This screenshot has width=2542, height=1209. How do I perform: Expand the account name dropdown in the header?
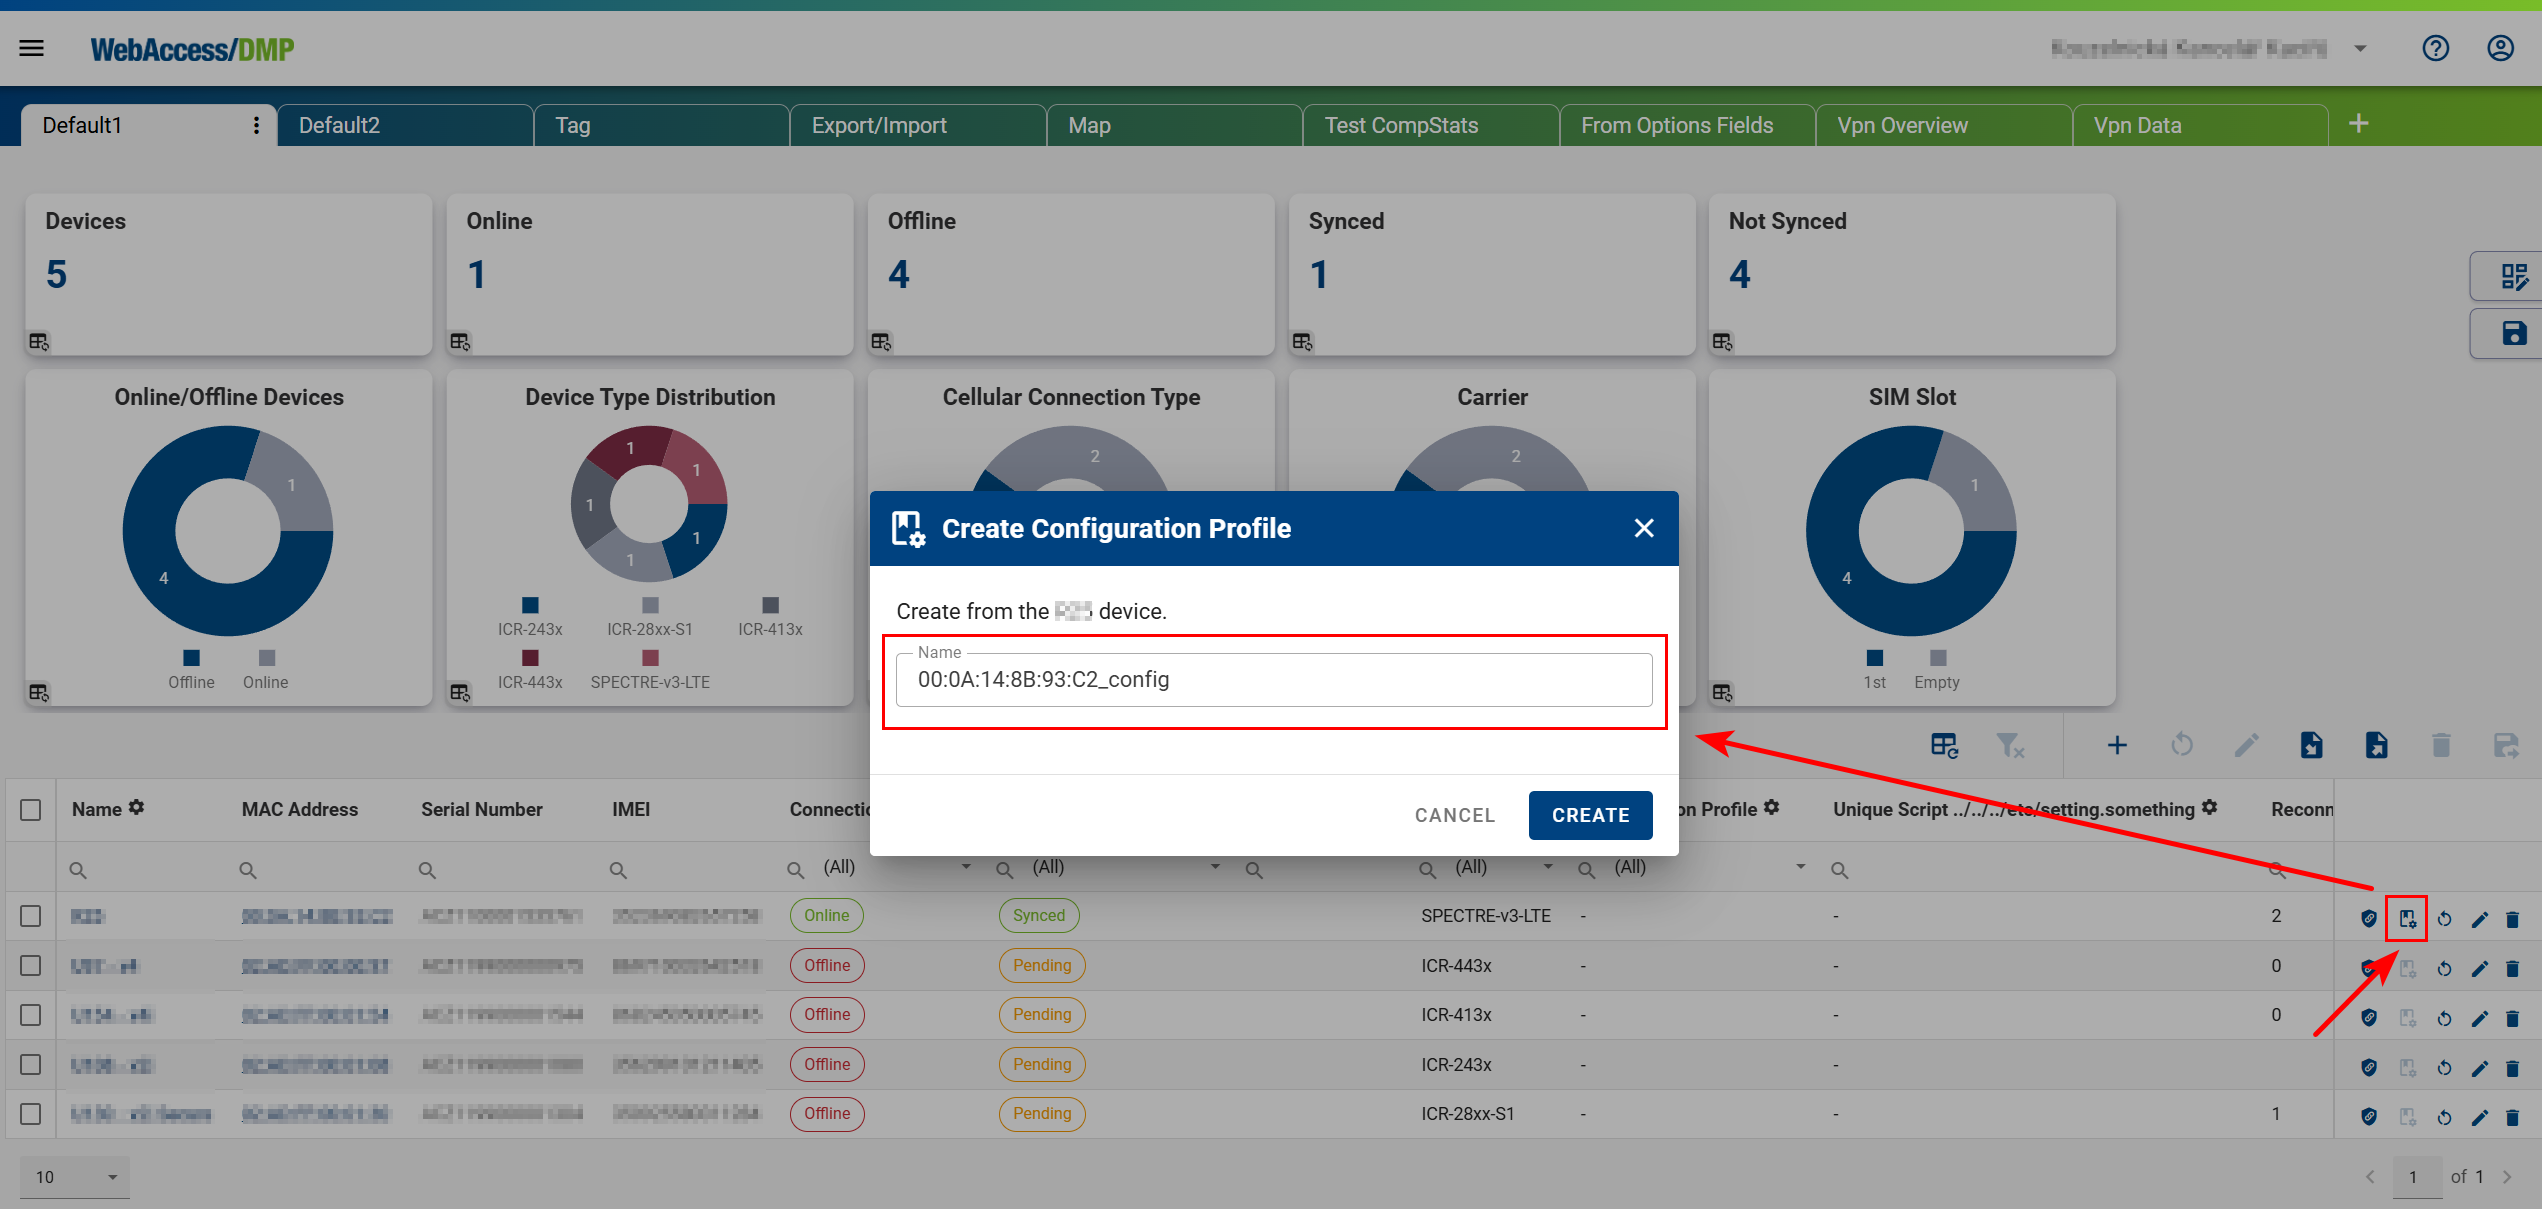(2360, 47)
